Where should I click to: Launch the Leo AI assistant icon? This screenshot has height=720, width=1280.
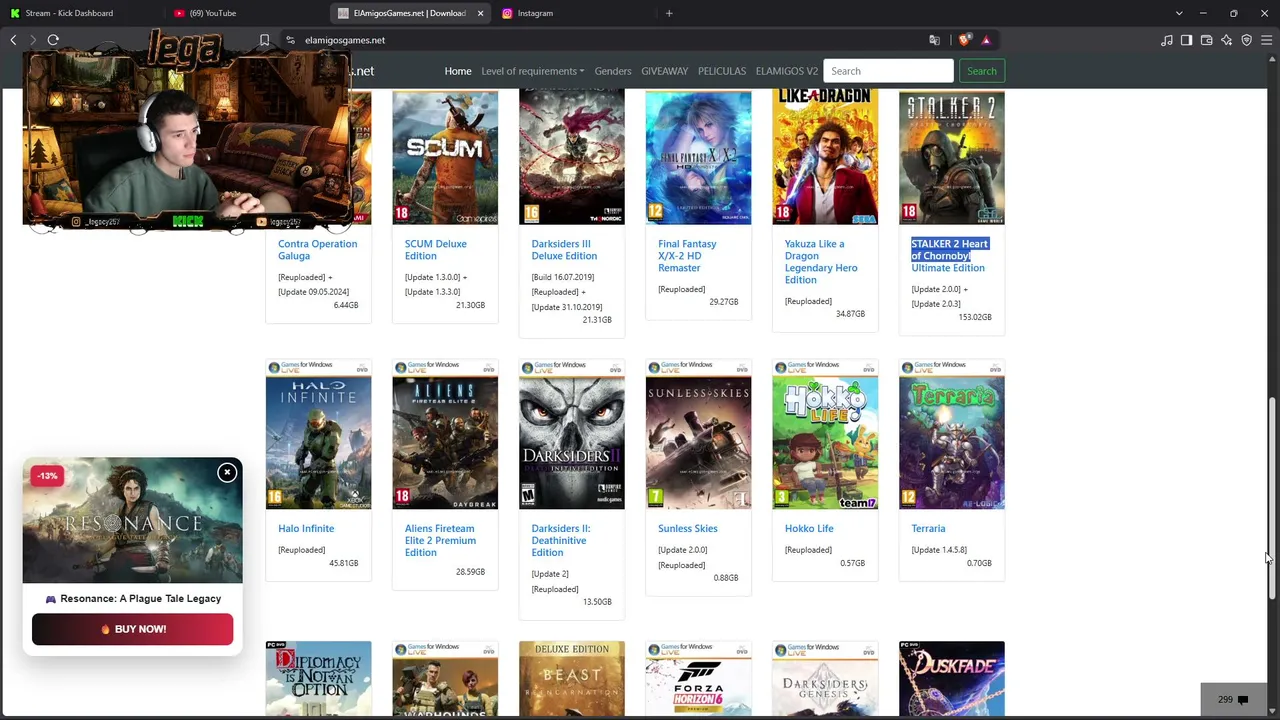click(x=1226, y=40)
